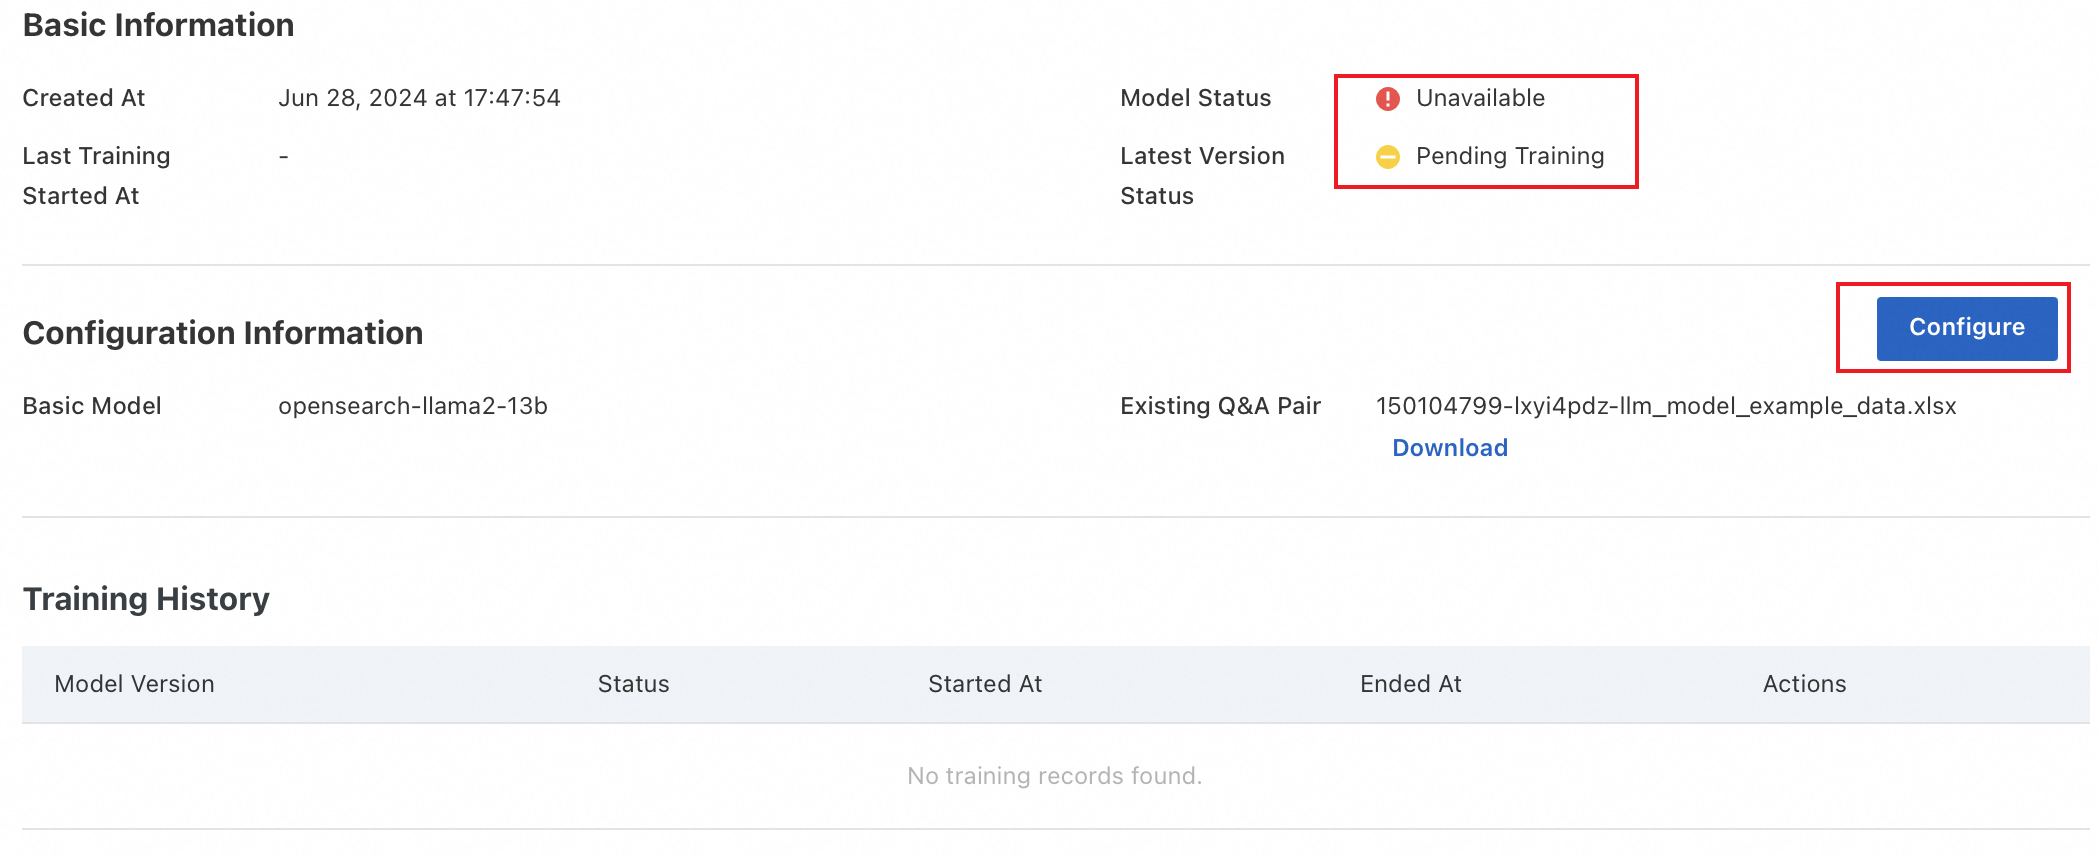
Task: Select the Ended At column header
Action: click(x=1410, y=684)
